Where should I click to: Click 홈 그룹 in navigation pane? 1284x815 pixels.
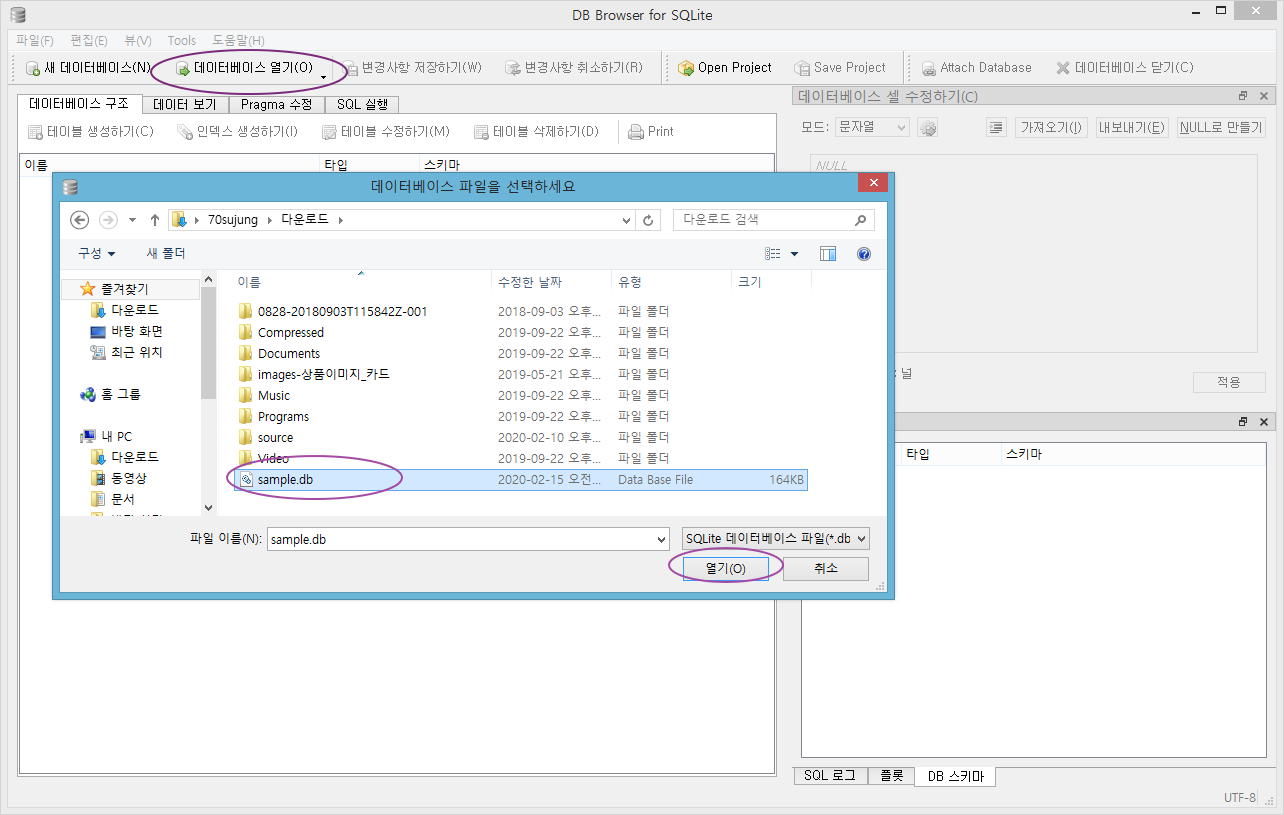[111, 394]
